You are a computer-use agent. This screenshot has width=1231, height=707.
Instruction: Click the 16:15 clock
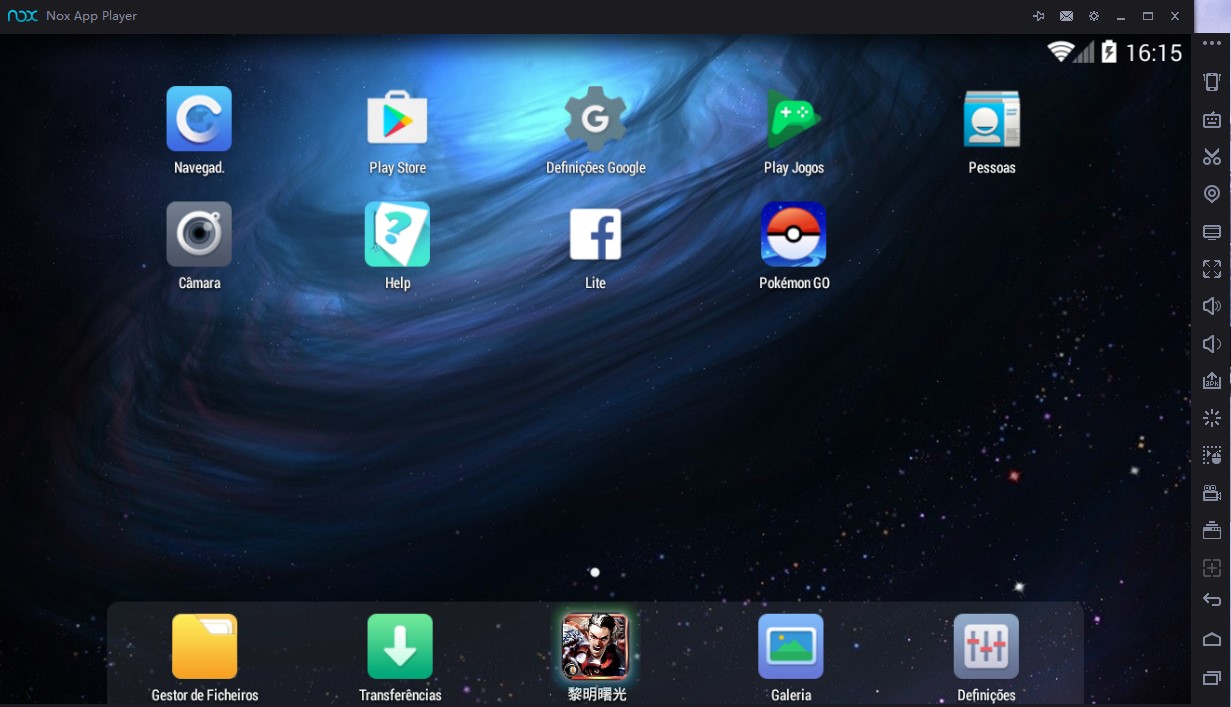(x=1154, y=53)
